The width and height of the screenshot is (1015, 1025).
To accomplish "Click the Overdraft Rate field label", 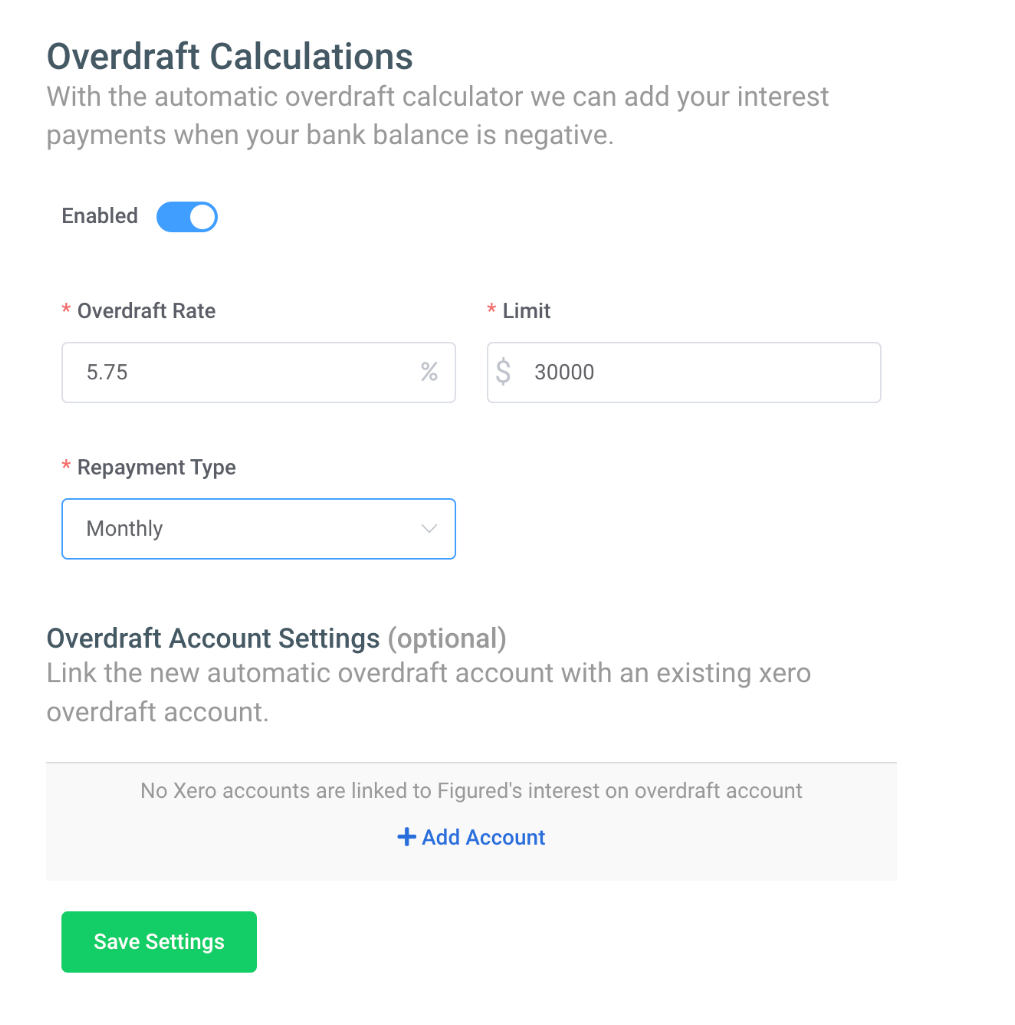I will point(146,311).
